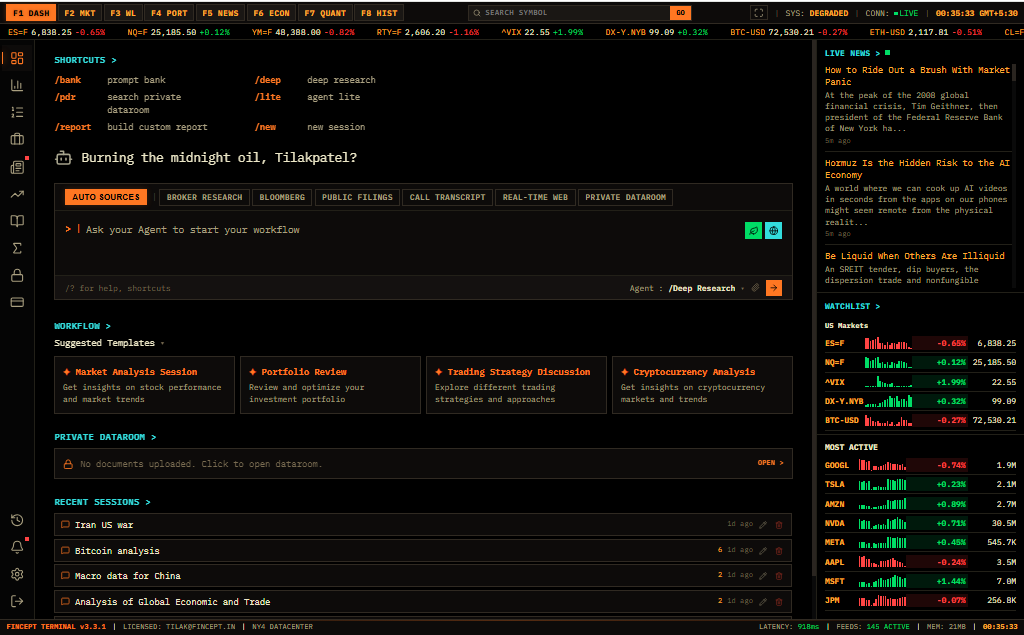Expand the Private Dataroom section header
The height and width of the screenshot is (635, 1024).
(105, 437)
